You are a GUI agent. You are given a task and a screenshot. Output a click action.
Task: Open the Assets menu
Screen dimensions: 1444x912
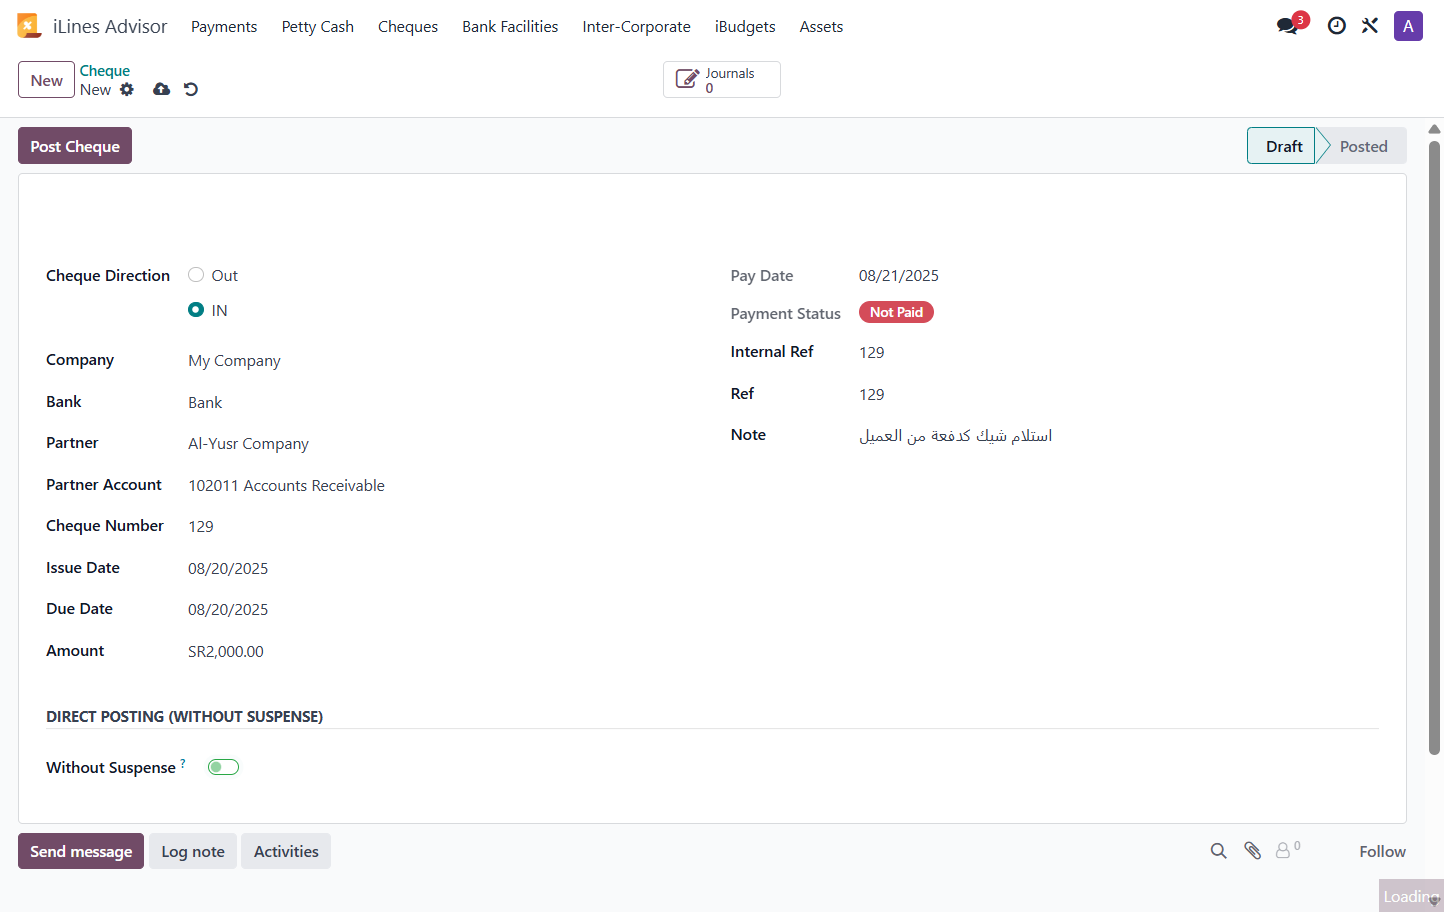click(821, 27)
